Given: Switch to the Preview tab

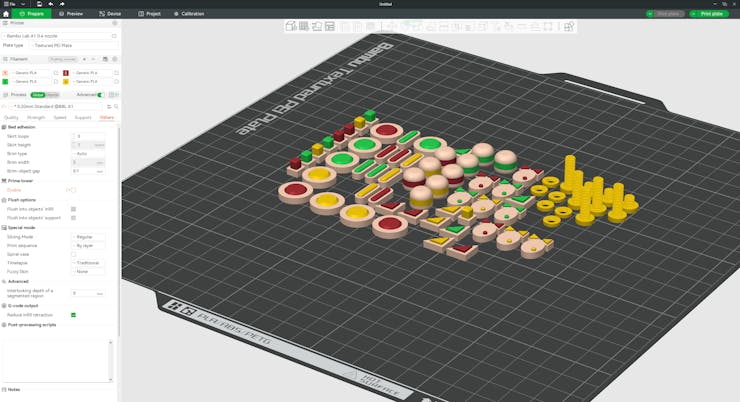Looking at the screenshot, I should pyautogui.click(x=71, y=14).
